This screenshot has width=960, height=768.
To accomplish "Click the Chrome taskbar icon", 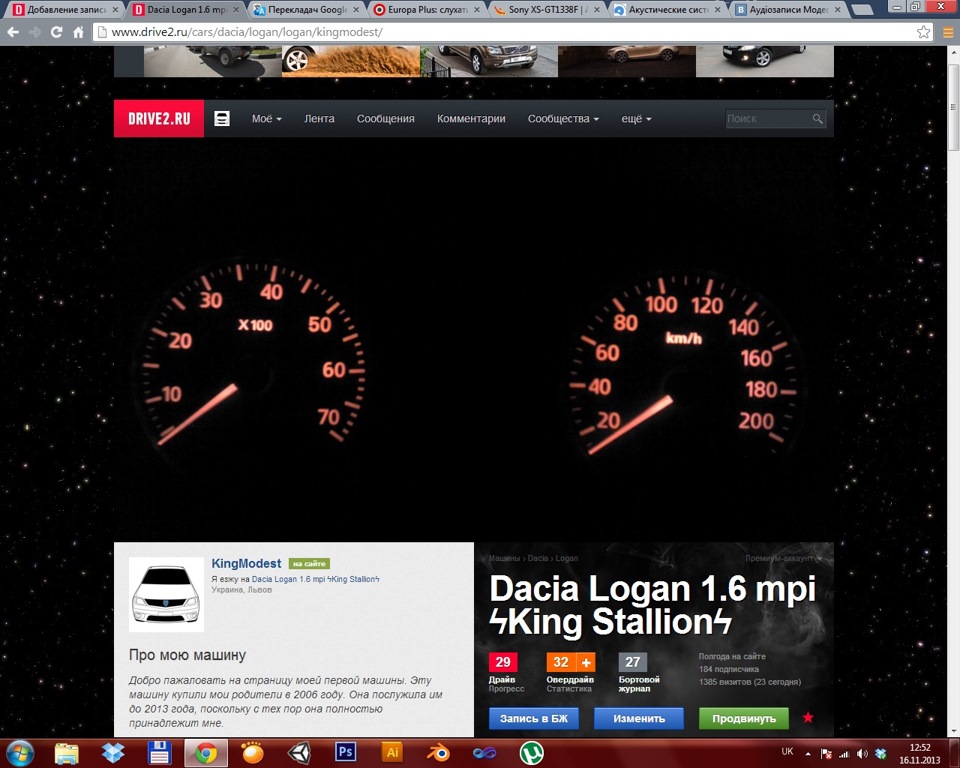I will pos(206,753).
